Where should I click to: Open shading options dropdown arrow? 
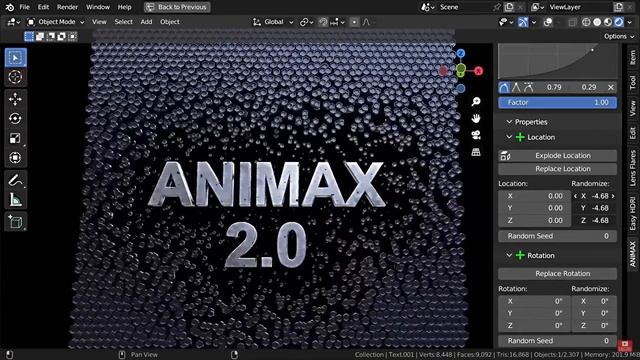pyautogui.click(x=630, y=22)
